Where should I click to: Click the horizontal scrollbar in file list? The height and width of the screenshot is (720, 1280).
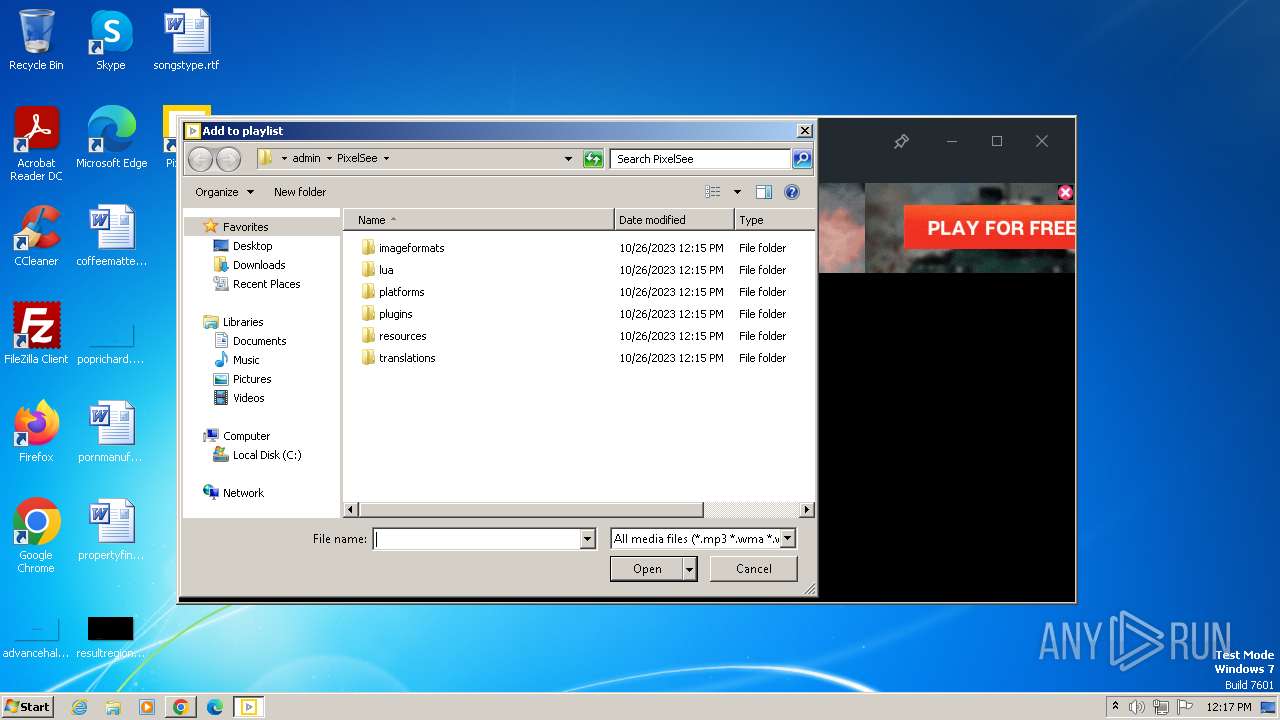[530, 510]
